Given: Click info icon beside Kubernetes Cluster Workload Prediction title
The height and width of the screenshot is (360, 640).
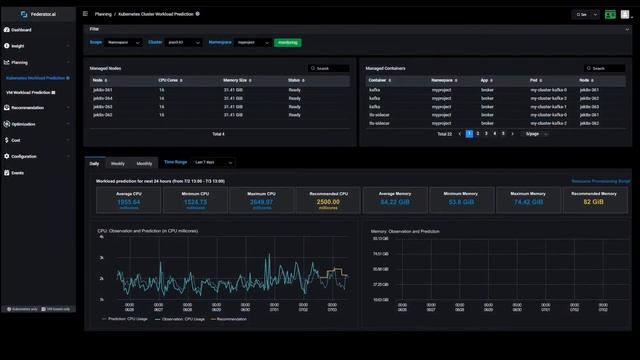Looking at the screenshot, I should click(x=198, y=14).
